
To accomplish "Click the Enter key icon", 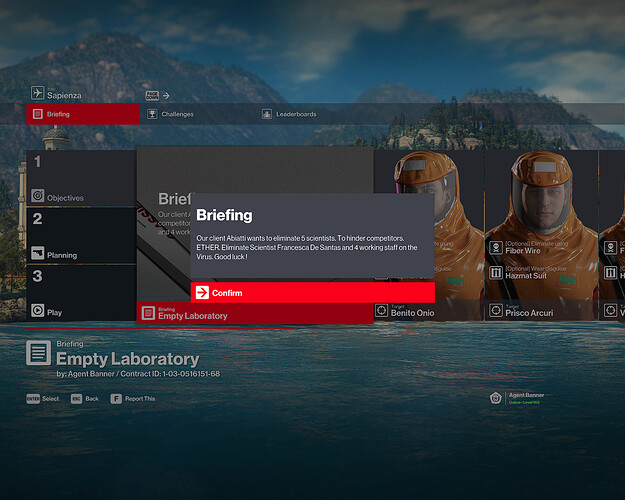I will [x=33, y=399].
